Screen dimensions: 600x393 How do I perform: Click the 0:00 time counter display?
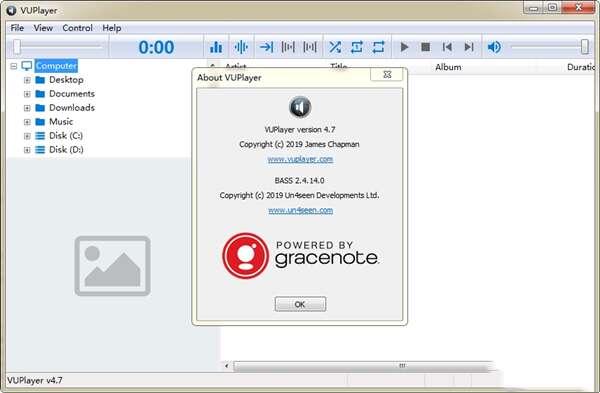pyautogui.click(x=156, y=47)
